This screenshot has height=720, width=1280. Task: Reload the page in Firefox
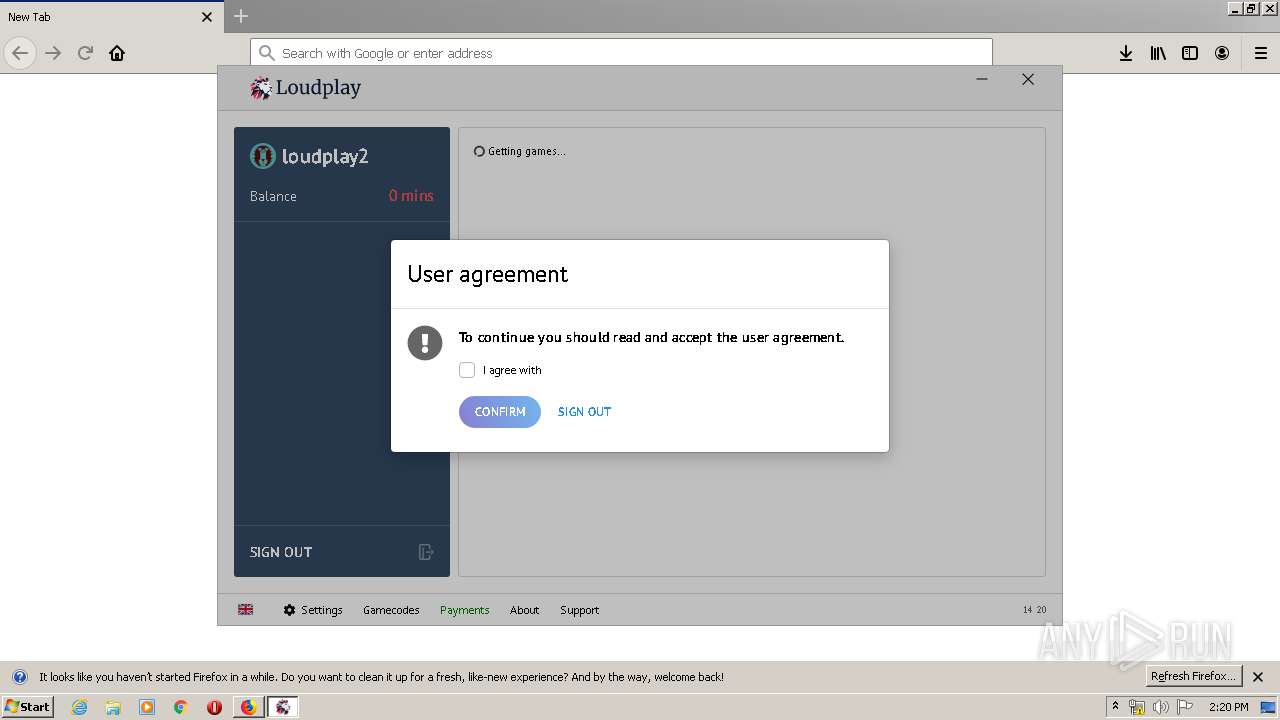[85, 53]
